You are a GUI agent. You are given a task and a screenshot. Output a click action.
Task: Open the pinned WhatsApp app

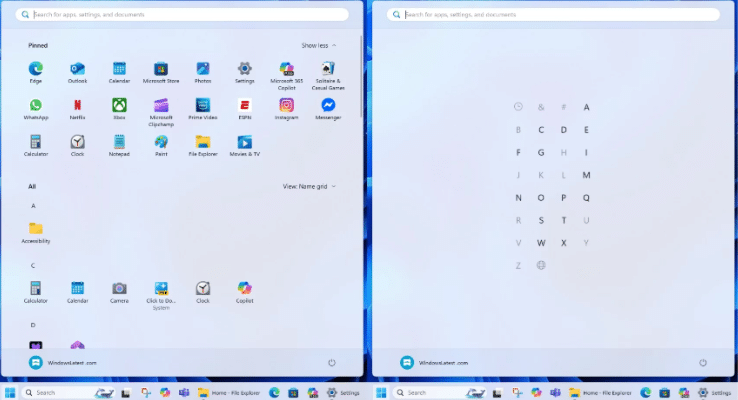click(x=36, y=109)
